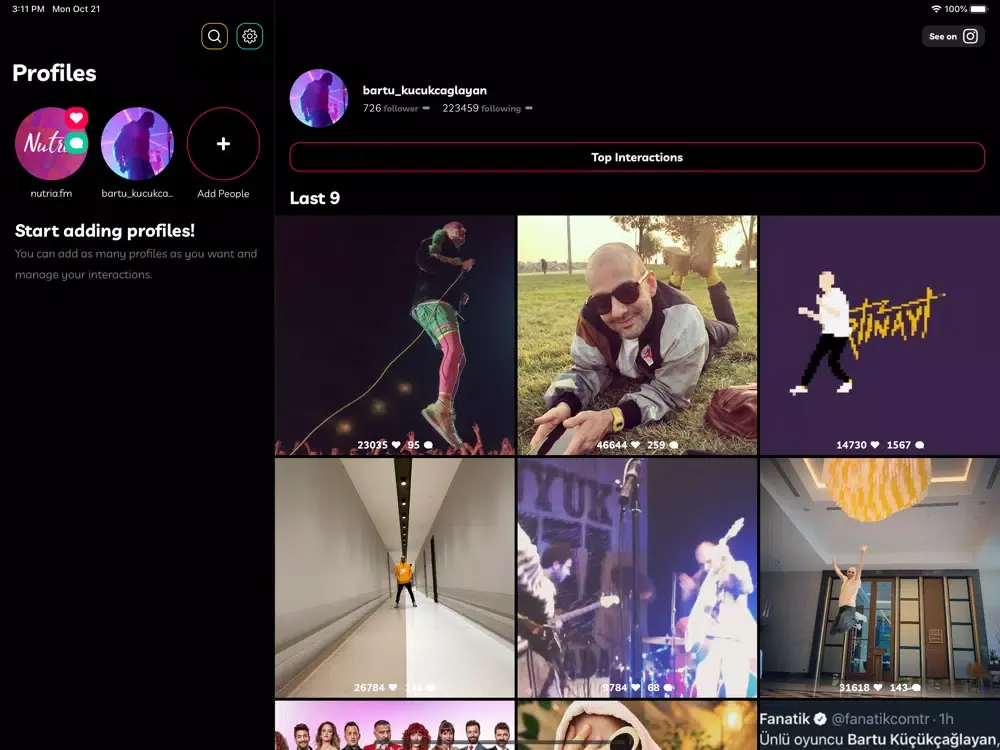Click comment icon beside 95 comments

429,445
